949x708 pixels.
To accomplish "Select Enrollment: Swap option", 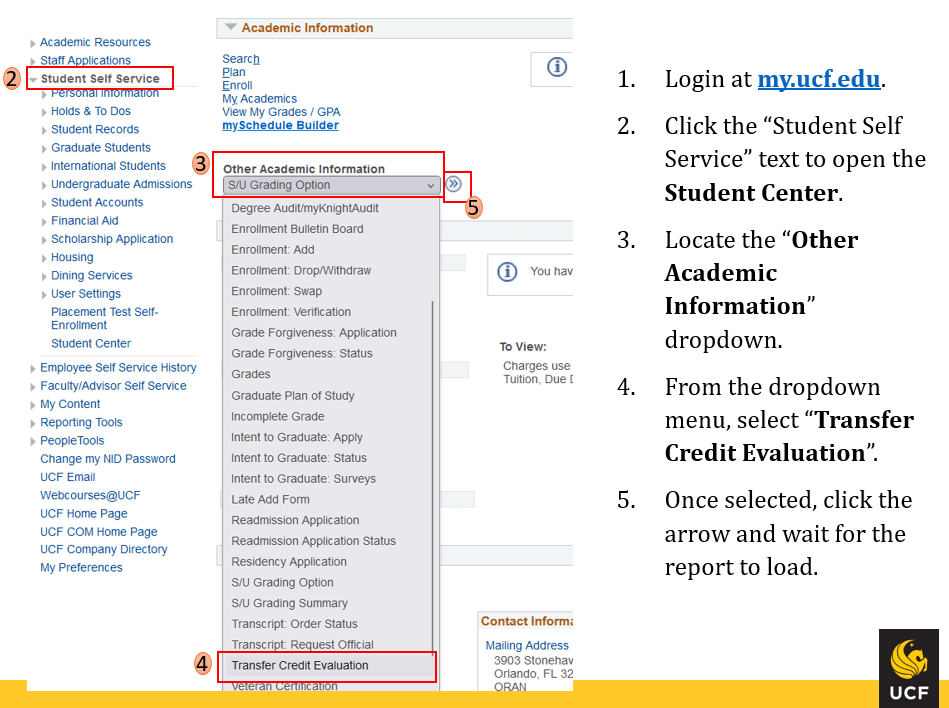I will (327, 291).
